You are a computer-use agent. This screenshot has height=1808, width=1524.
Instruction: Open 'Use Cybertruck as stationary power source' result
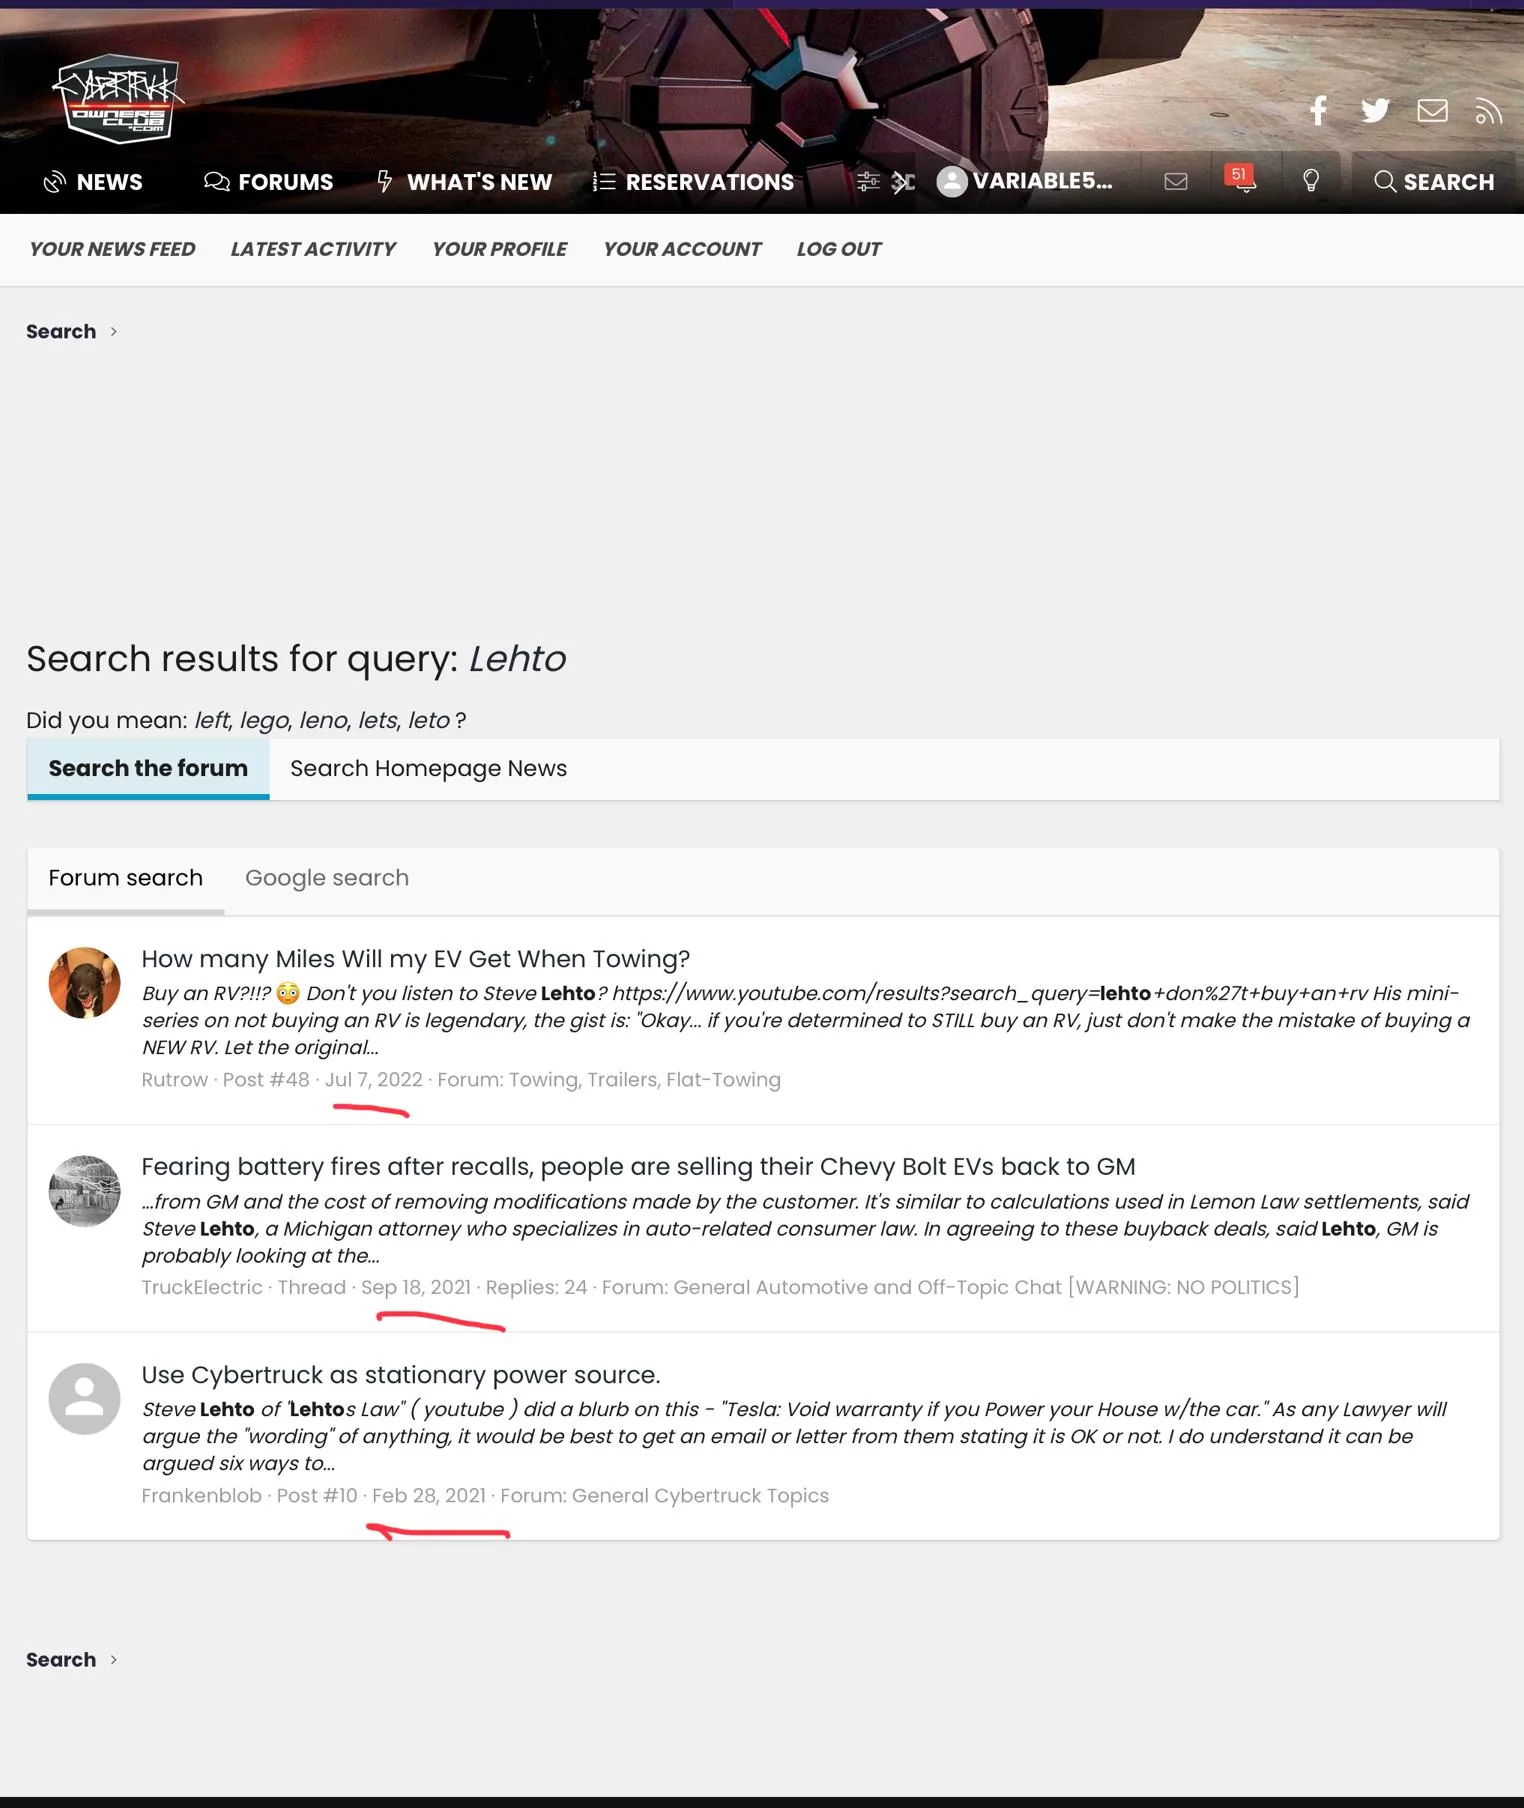point(400,1375)
